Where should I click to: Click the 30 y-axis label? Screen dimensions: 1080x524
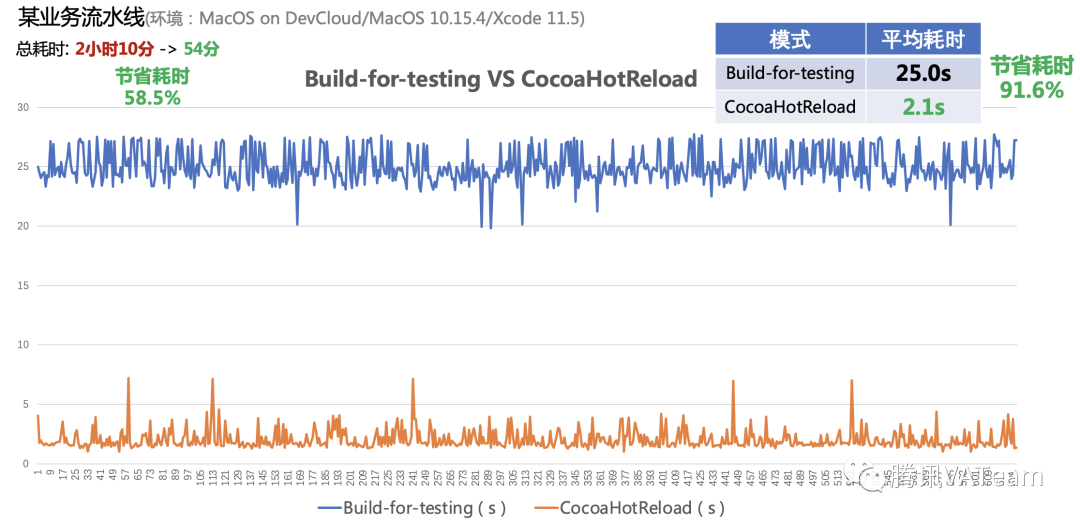[x=23, y=107]
